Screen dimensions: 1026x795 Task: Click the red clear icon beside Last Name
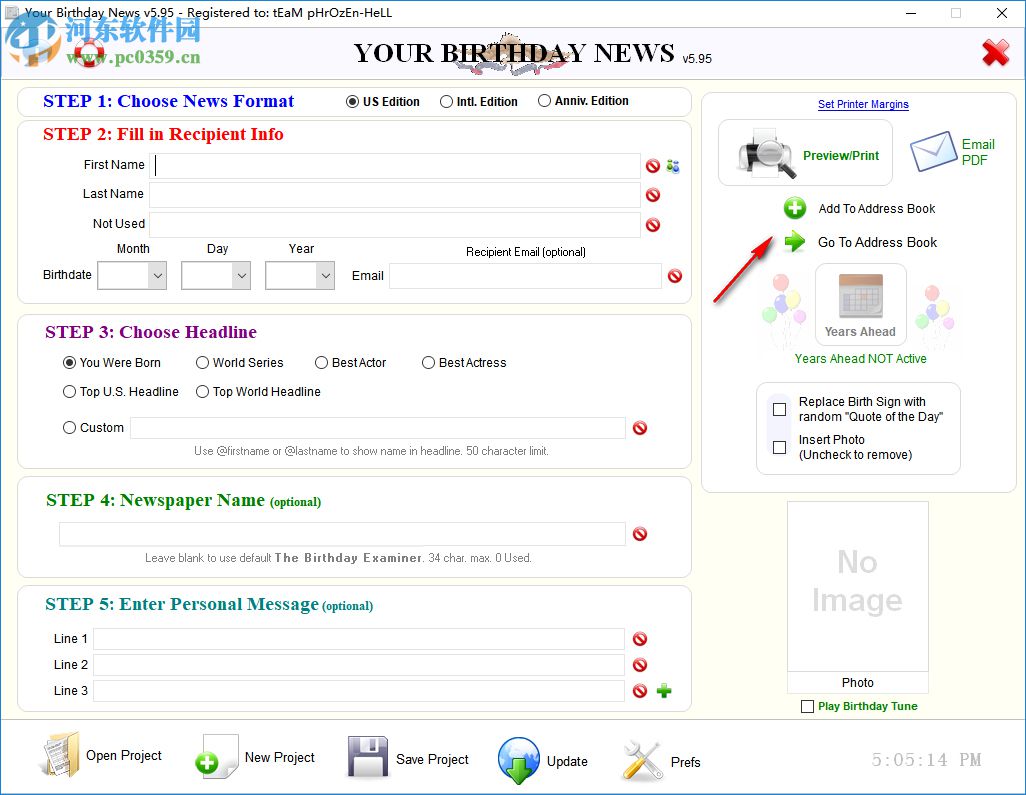point(654,195)
